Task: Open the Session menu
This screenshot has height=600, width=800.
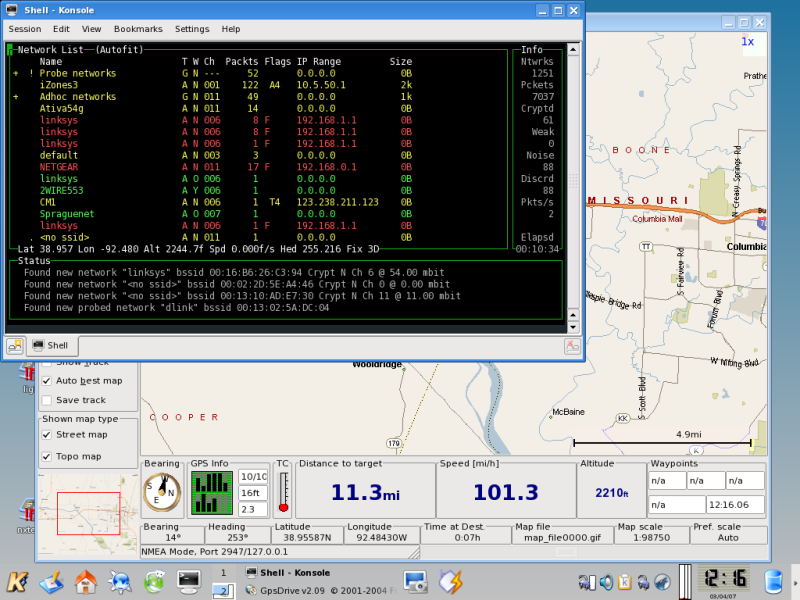Action: click(x=24, y=29)
